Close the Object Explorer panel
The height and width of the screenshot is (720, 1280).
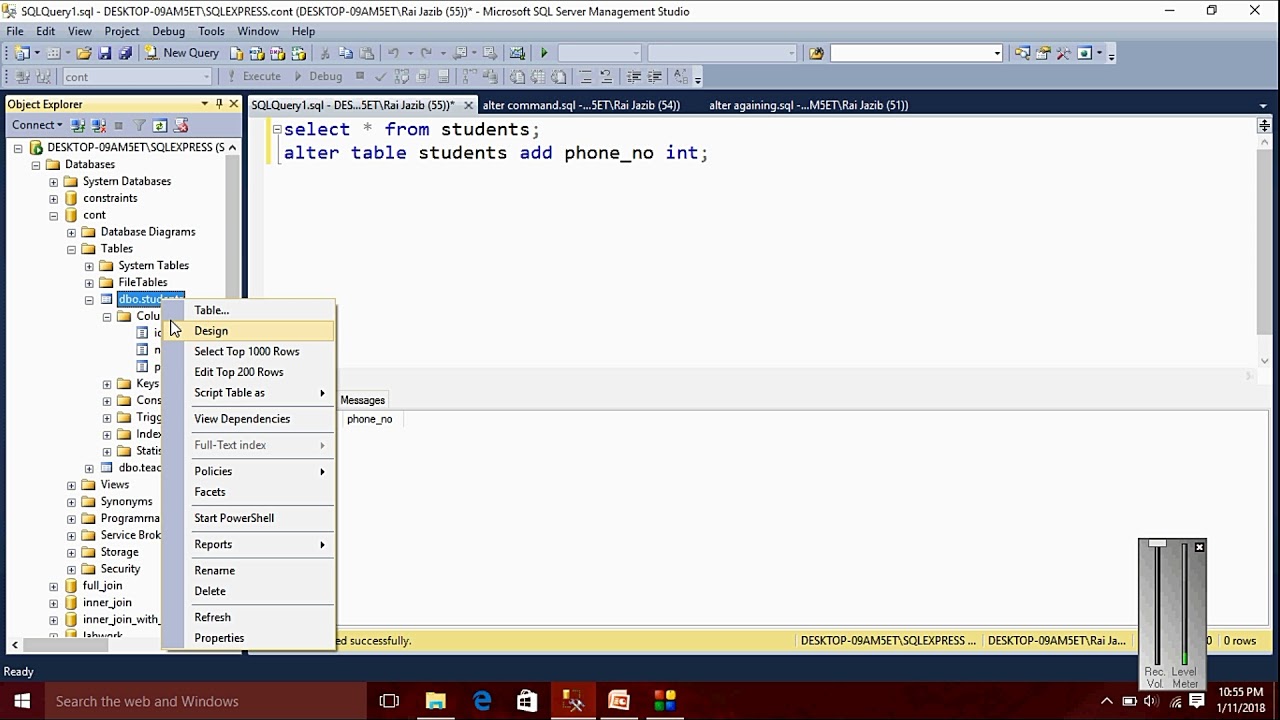click(x=234, y=104)
